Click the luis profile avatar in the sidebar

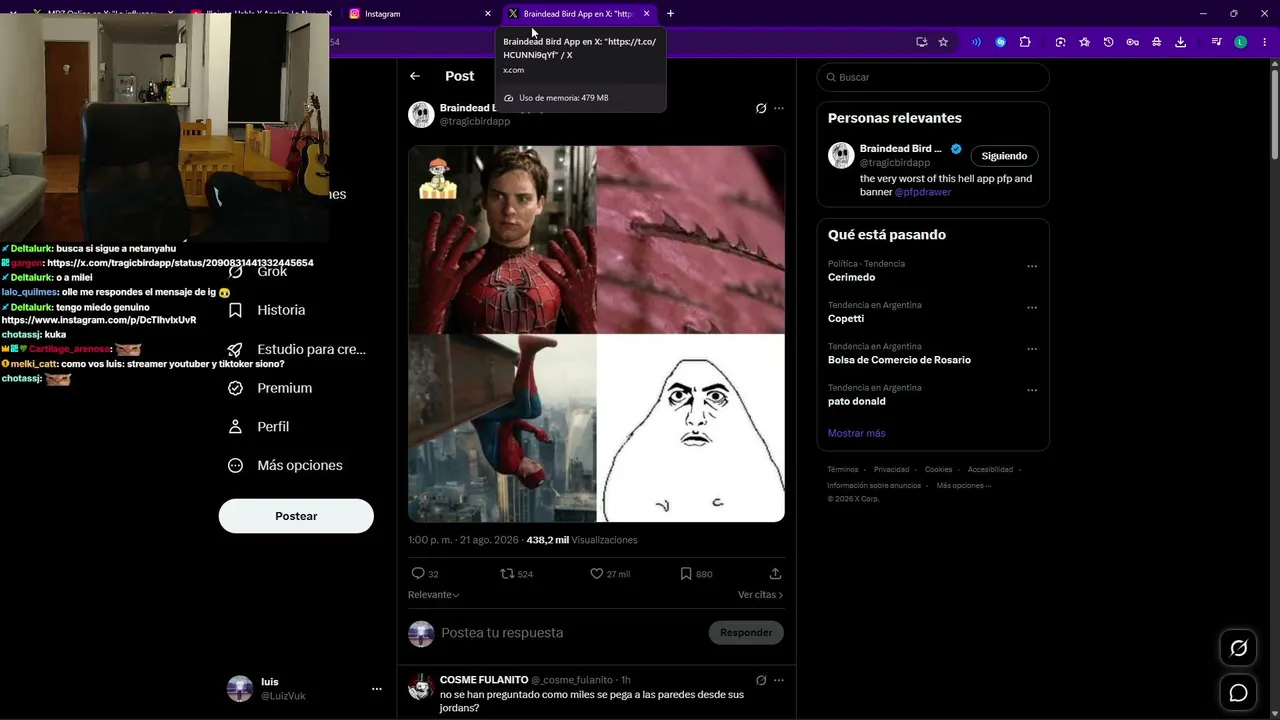click(x=240, y=688)
